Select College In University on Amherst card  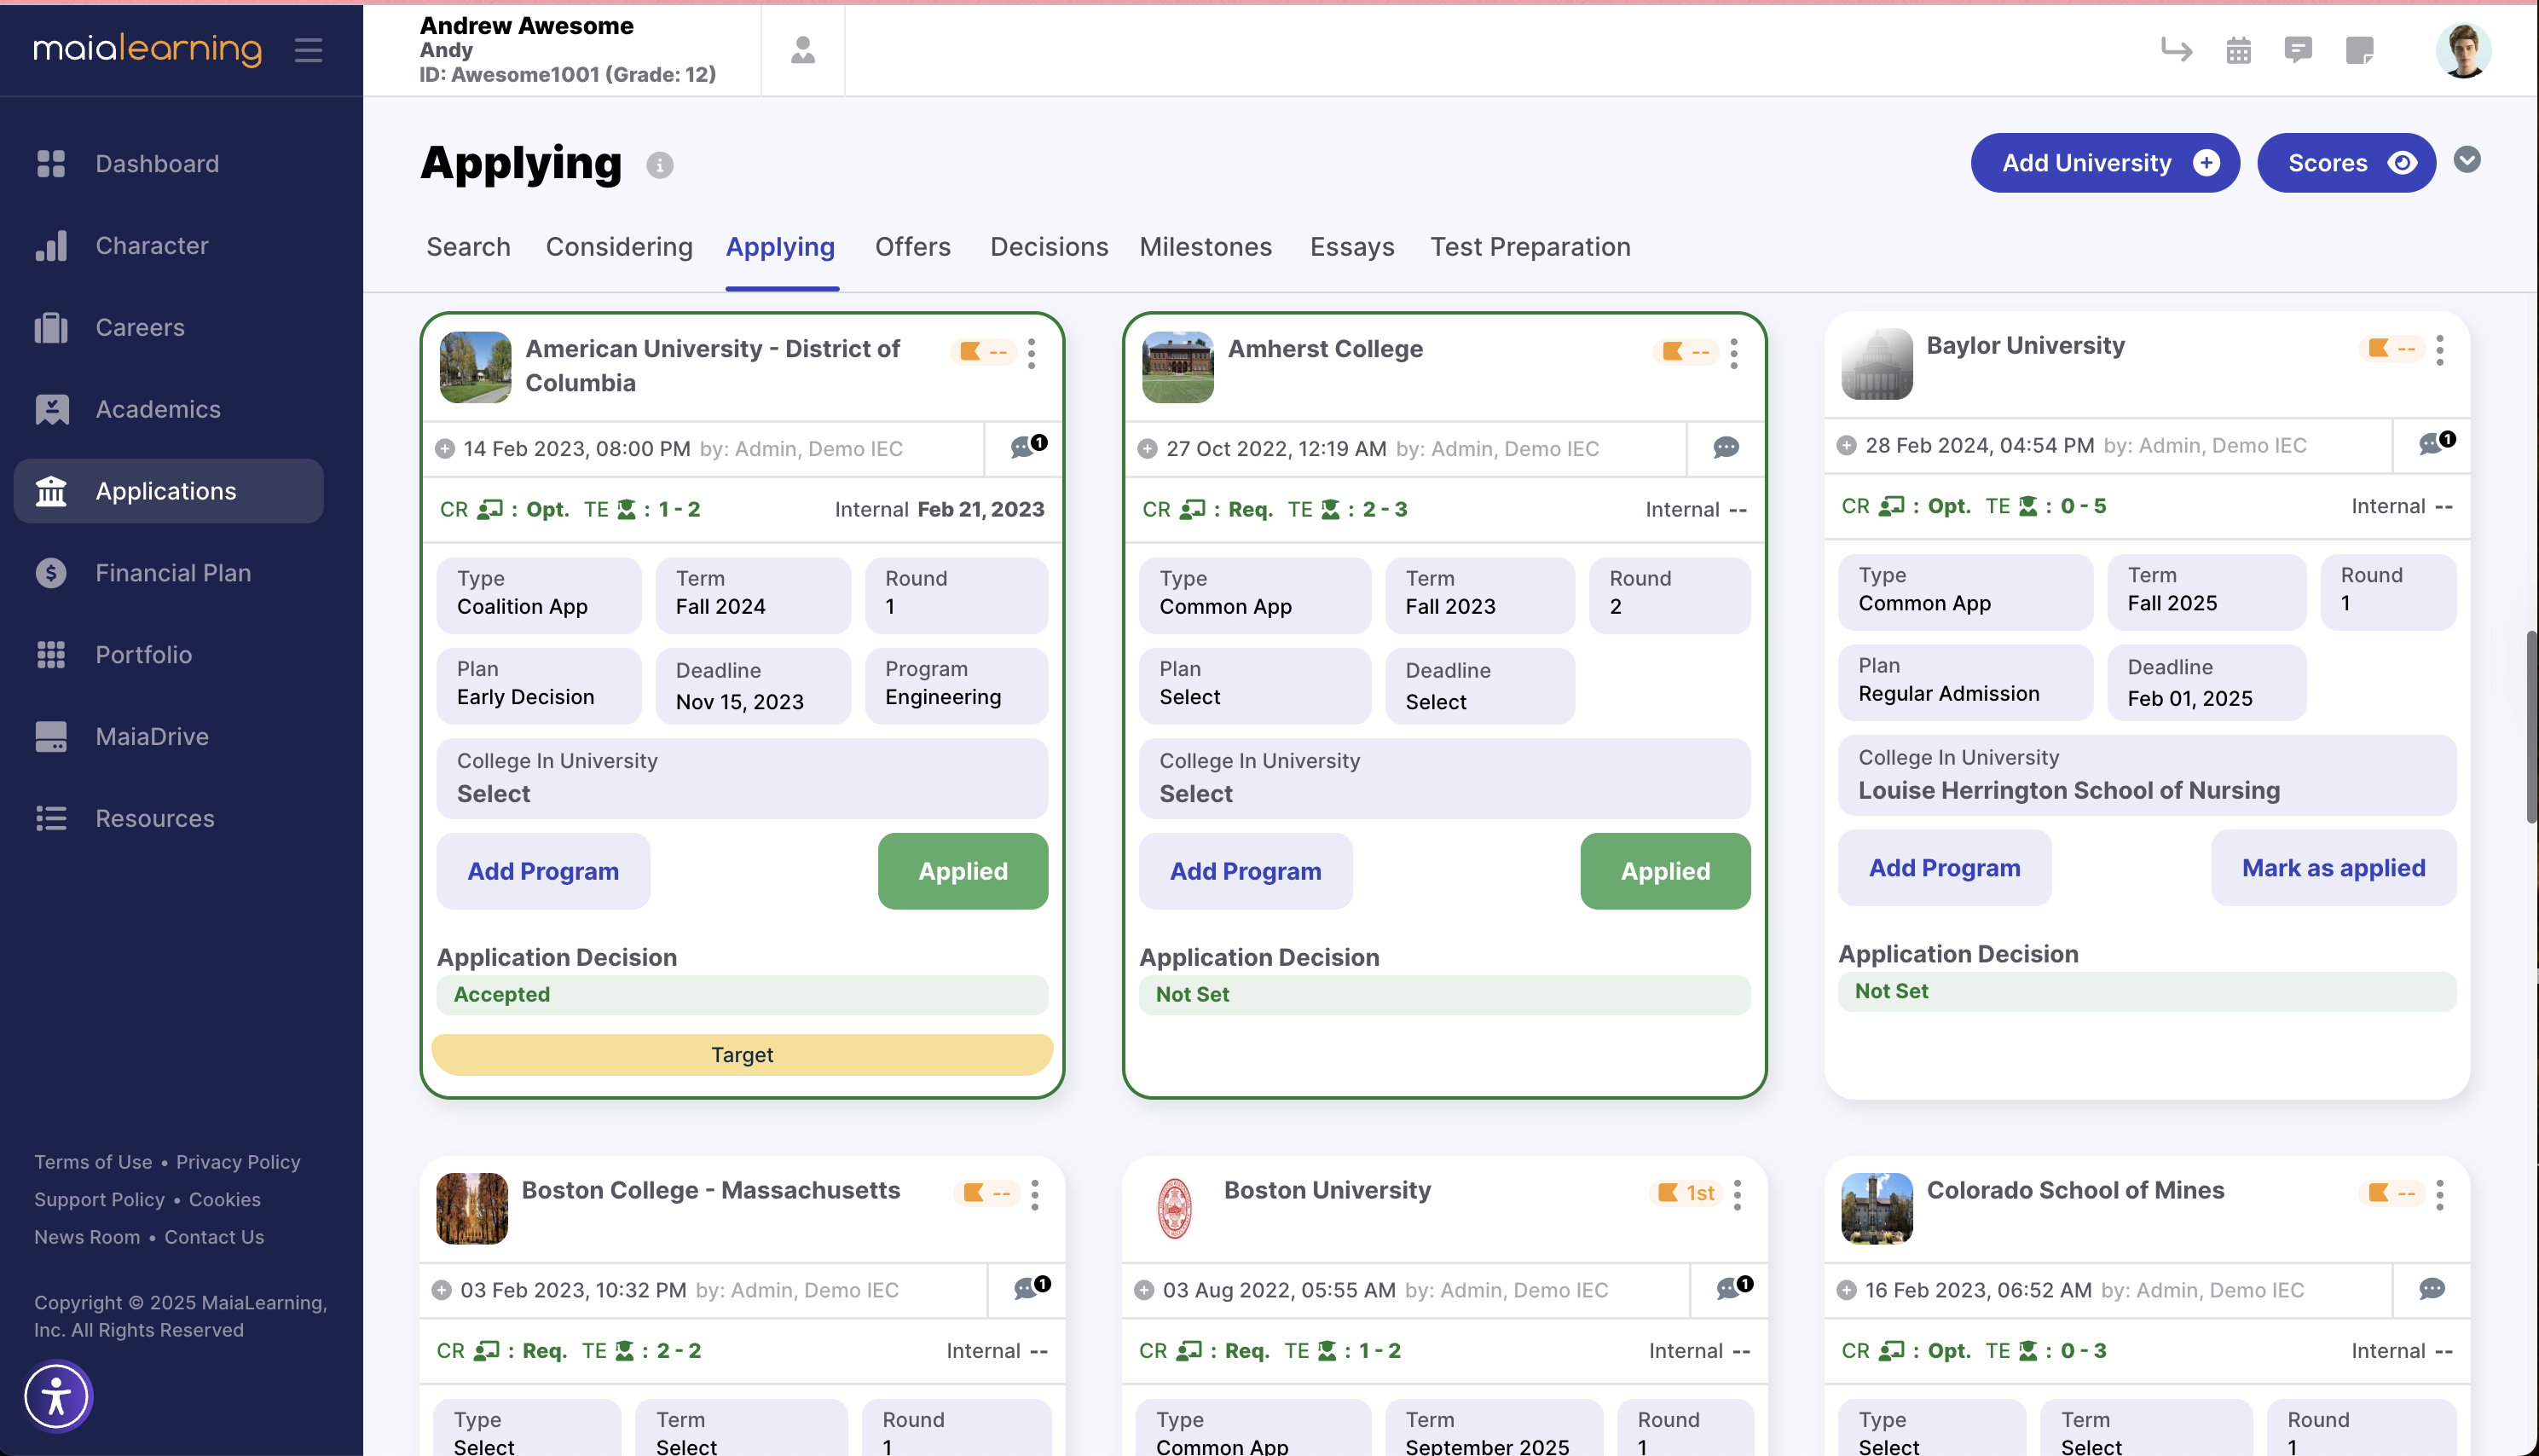click(x=1444, y=778)
